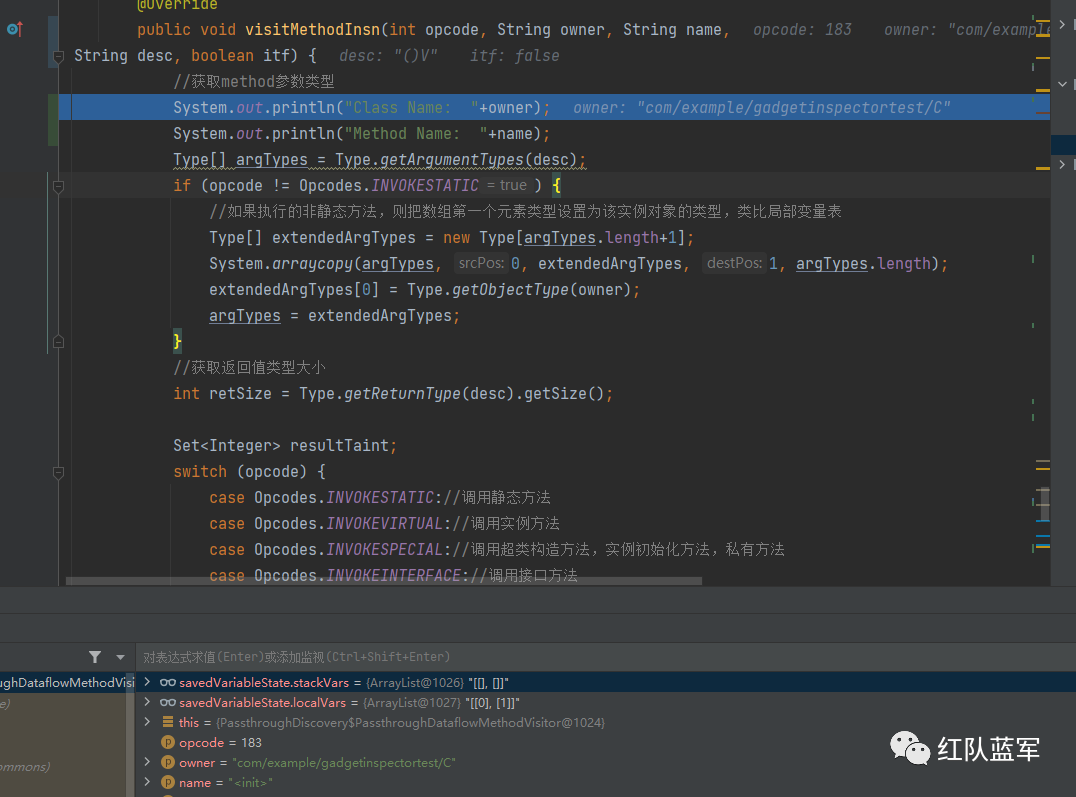Click the inline '= true' evaluation hint
1076x797 pixels.
click(x=507, y=185)
